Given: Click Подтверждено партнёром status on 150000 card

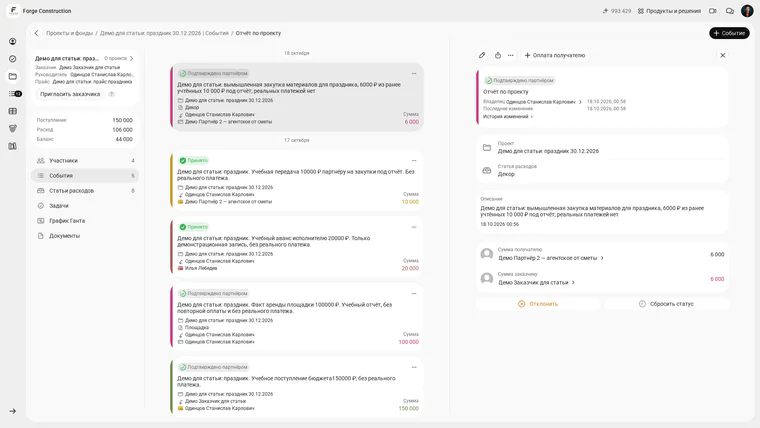Looking at the screenshot, I should (x=213, y=367).
